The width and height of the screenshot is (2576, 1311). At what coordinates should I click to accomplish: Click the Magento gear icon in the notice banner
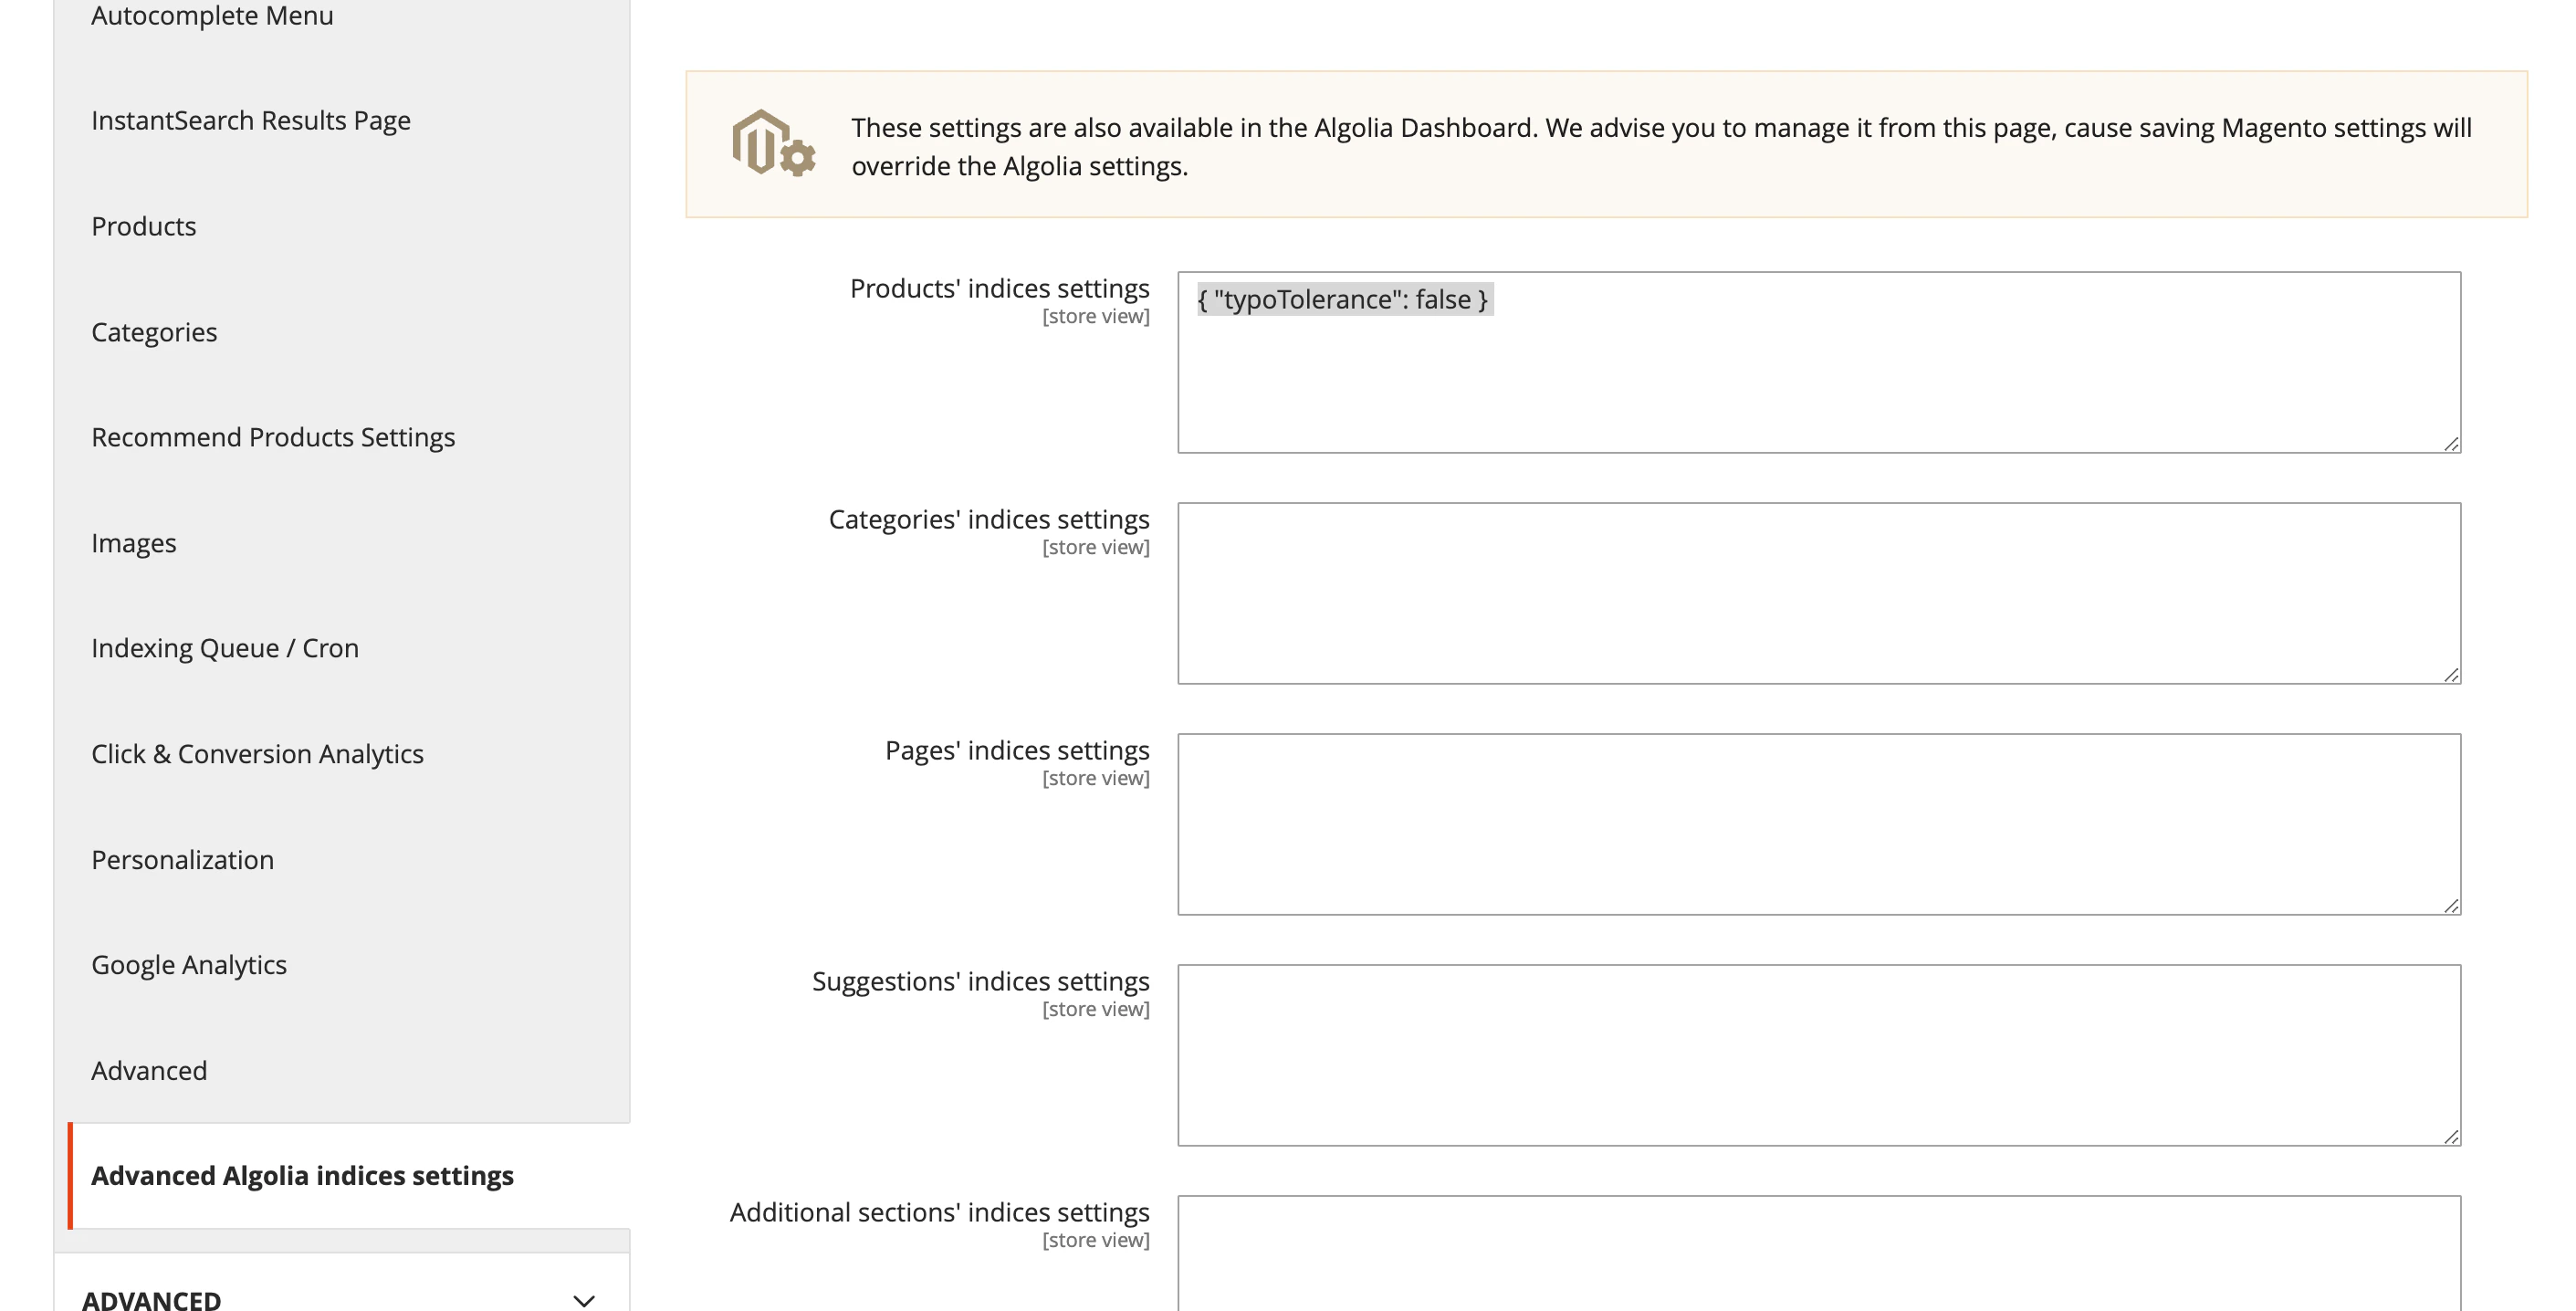(772, 147)
